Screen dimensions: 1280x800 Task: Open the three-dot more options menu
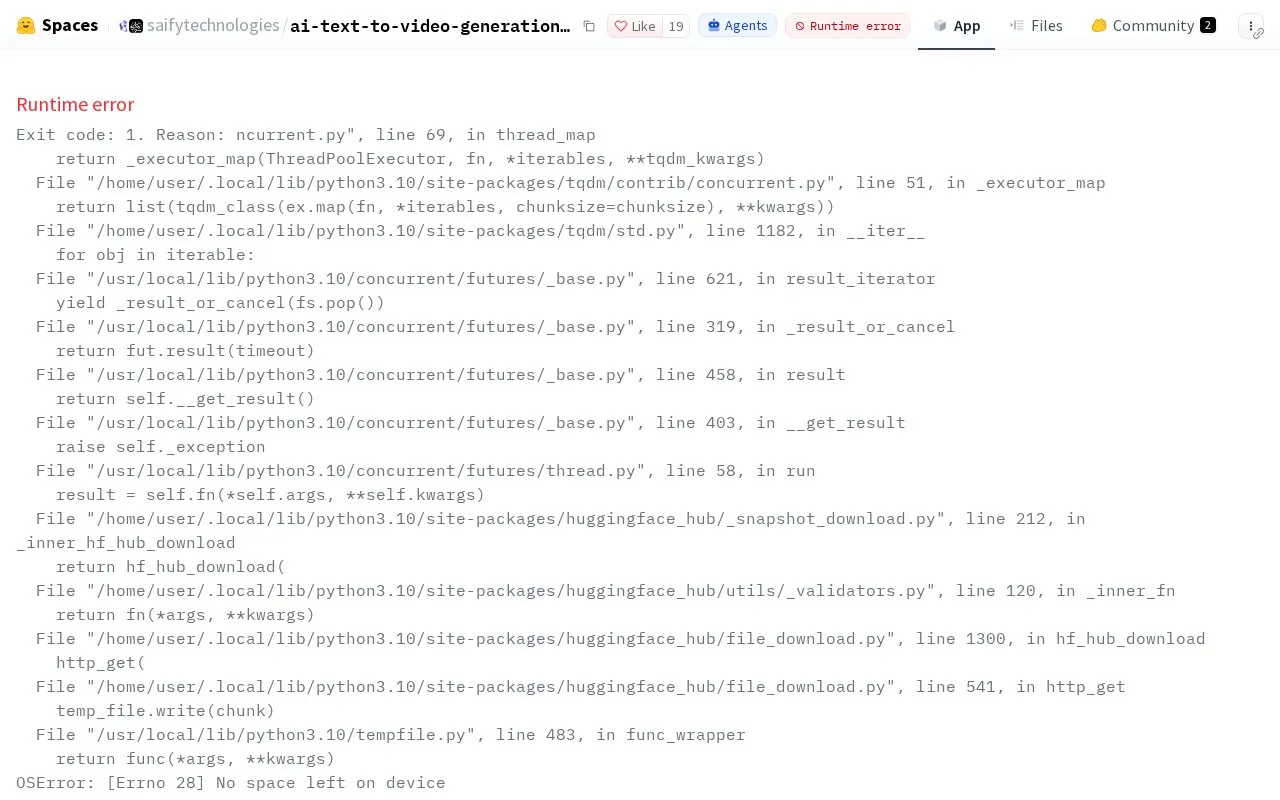1251,26
